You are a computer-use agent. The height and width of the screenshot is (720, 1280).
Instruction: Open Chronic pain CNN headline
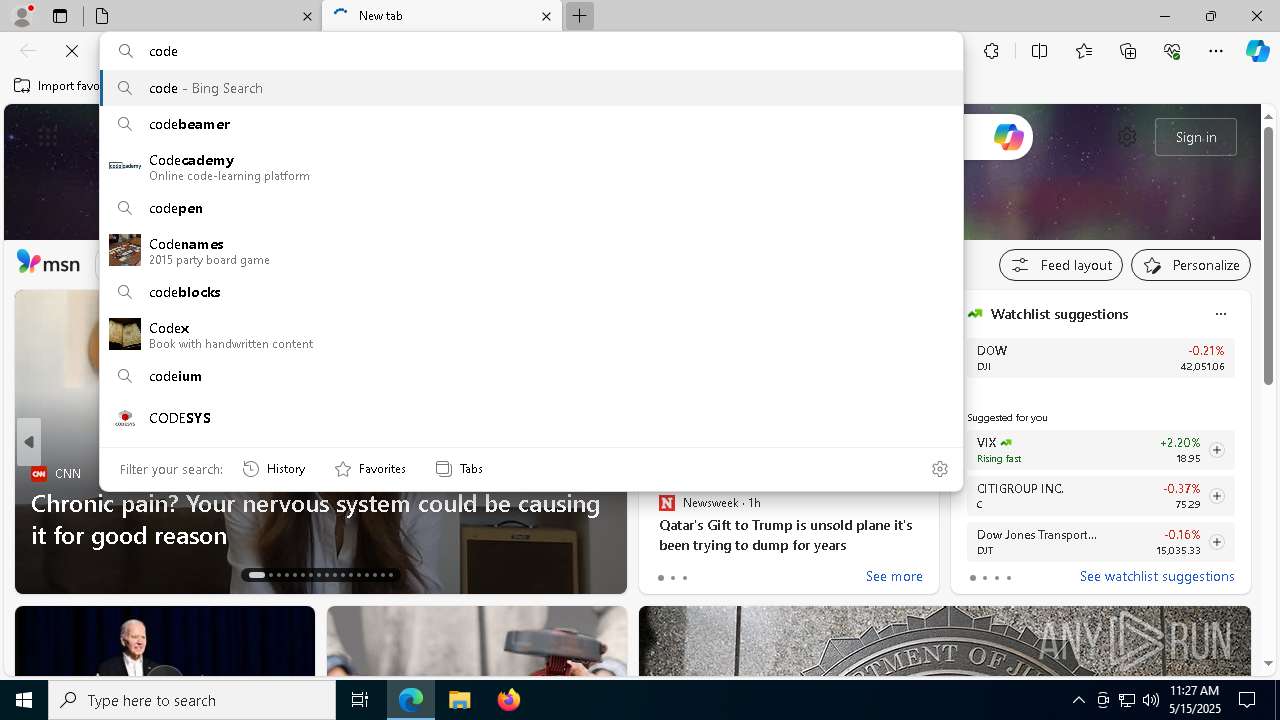pos(315,519)
